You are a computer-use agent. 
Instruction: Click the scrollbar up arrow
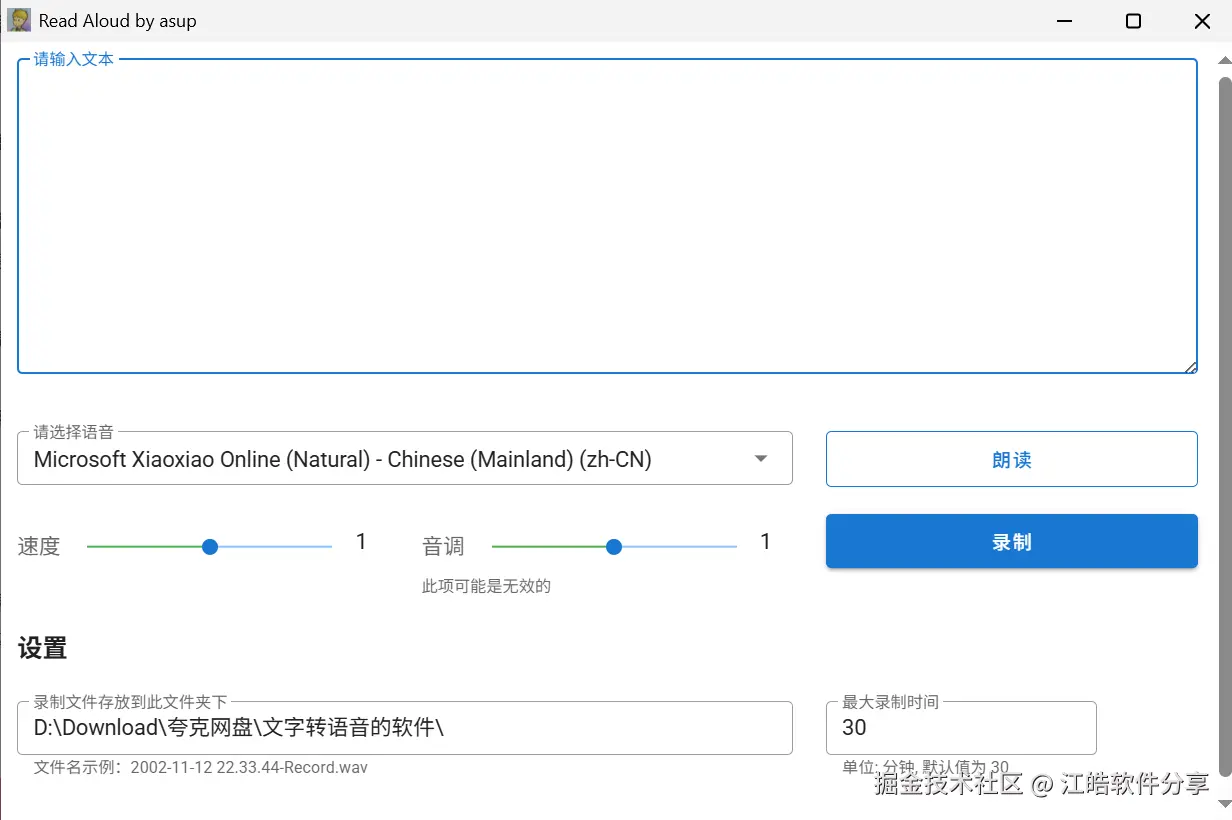(x=1224, y=60)
